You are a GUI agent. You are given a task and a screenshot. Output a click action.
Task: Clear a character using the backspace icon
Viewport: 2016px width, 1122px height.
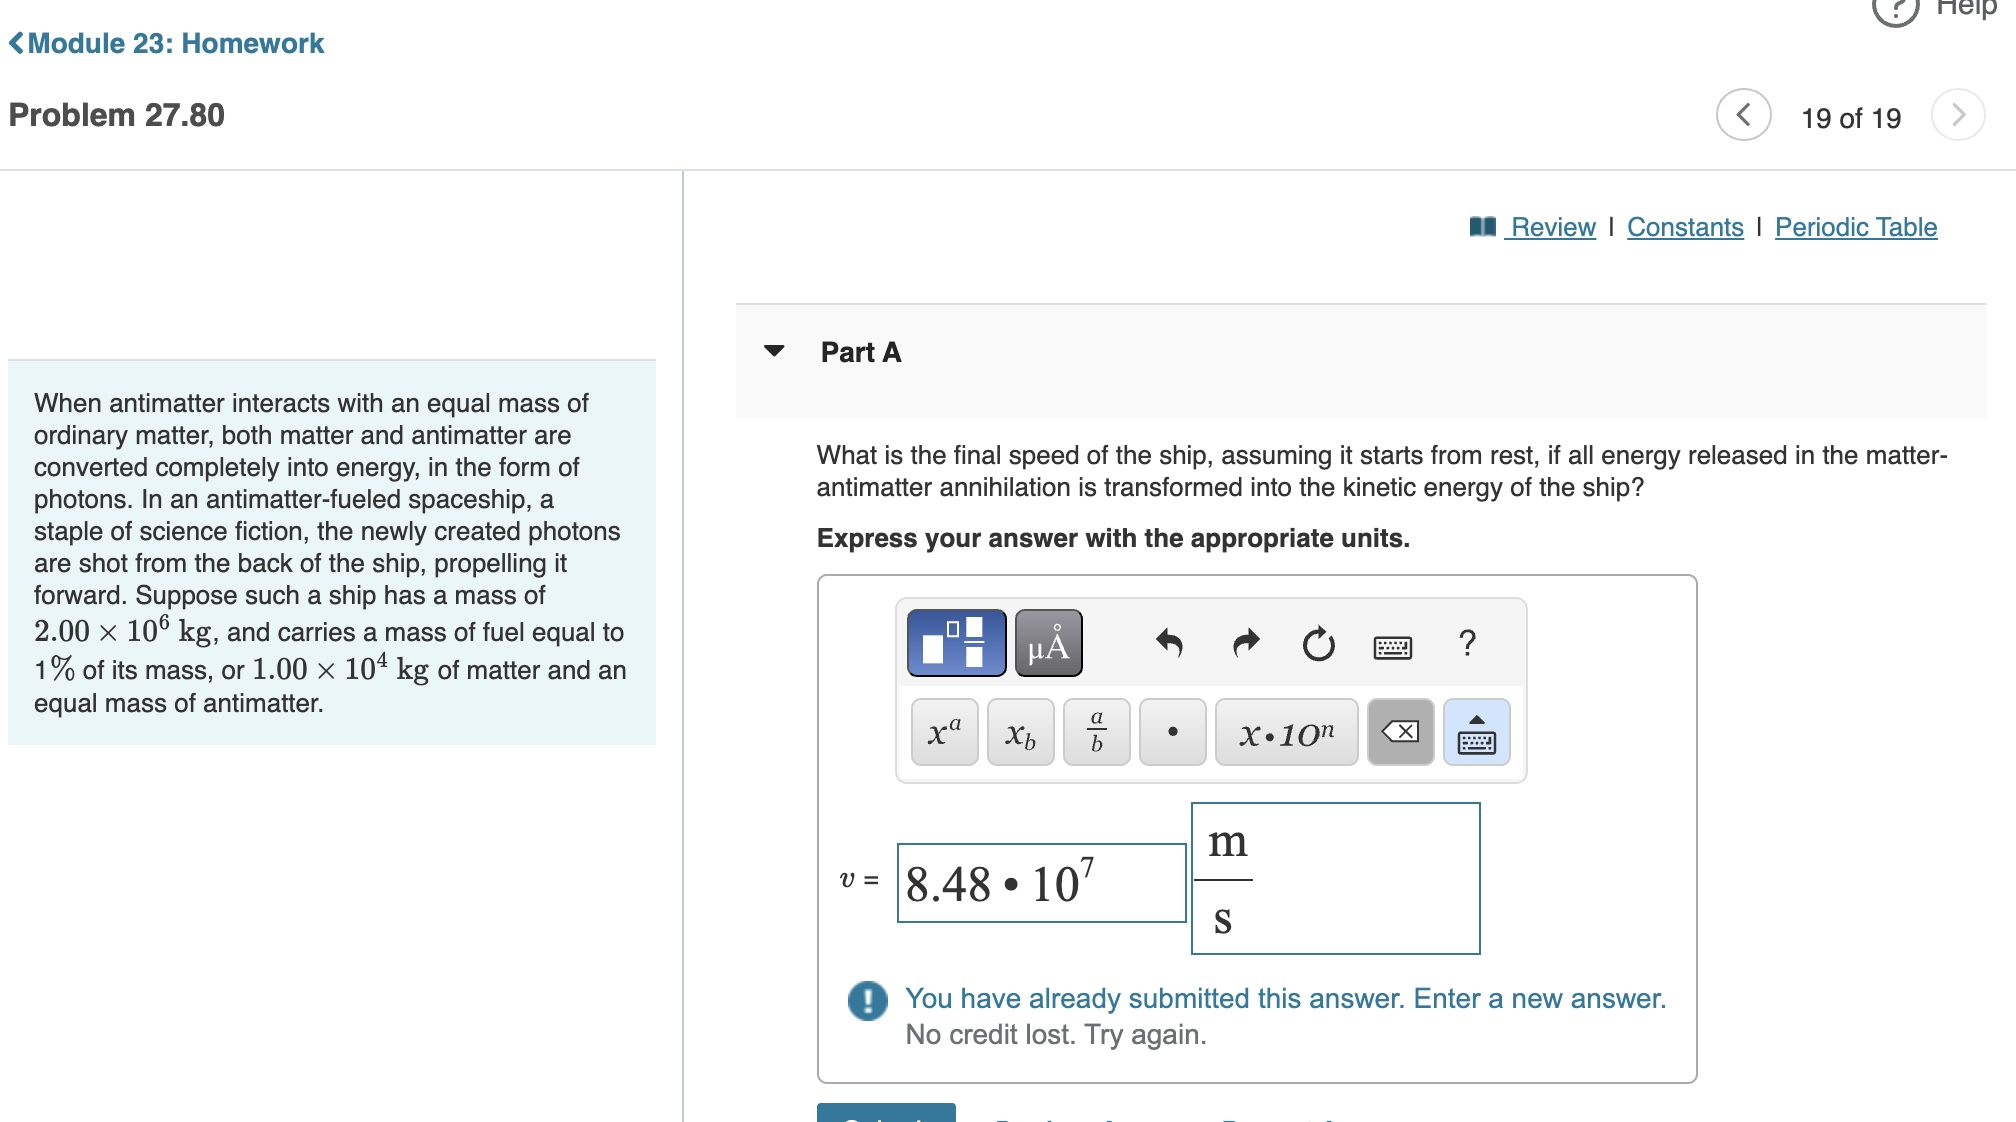(x=1399, y=732)
